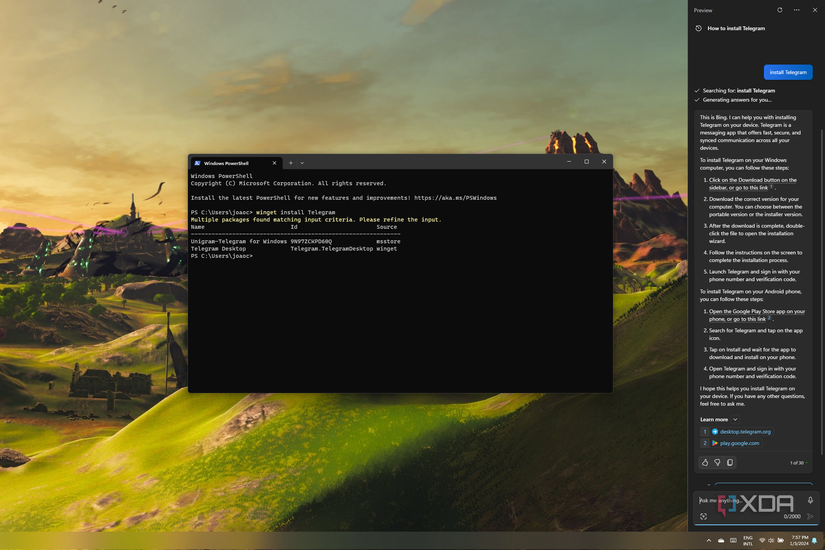This screenshot has width=825, height=550.
Task: Click the https://aka.ms/PSWindows link in terminal
Action: [x=455, y=198]
